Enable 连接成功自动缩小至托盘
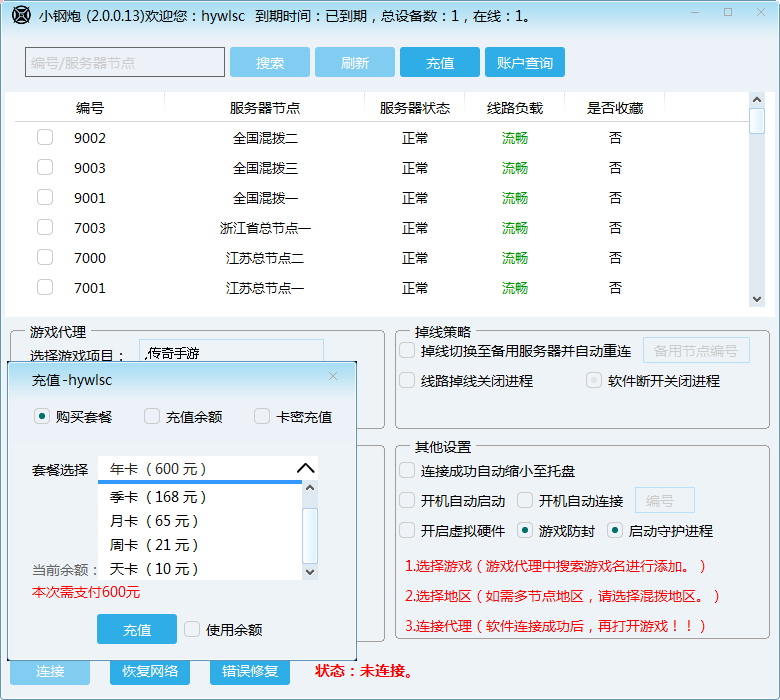Viewport: 780px width, 700px height. [x=407, y=470]
